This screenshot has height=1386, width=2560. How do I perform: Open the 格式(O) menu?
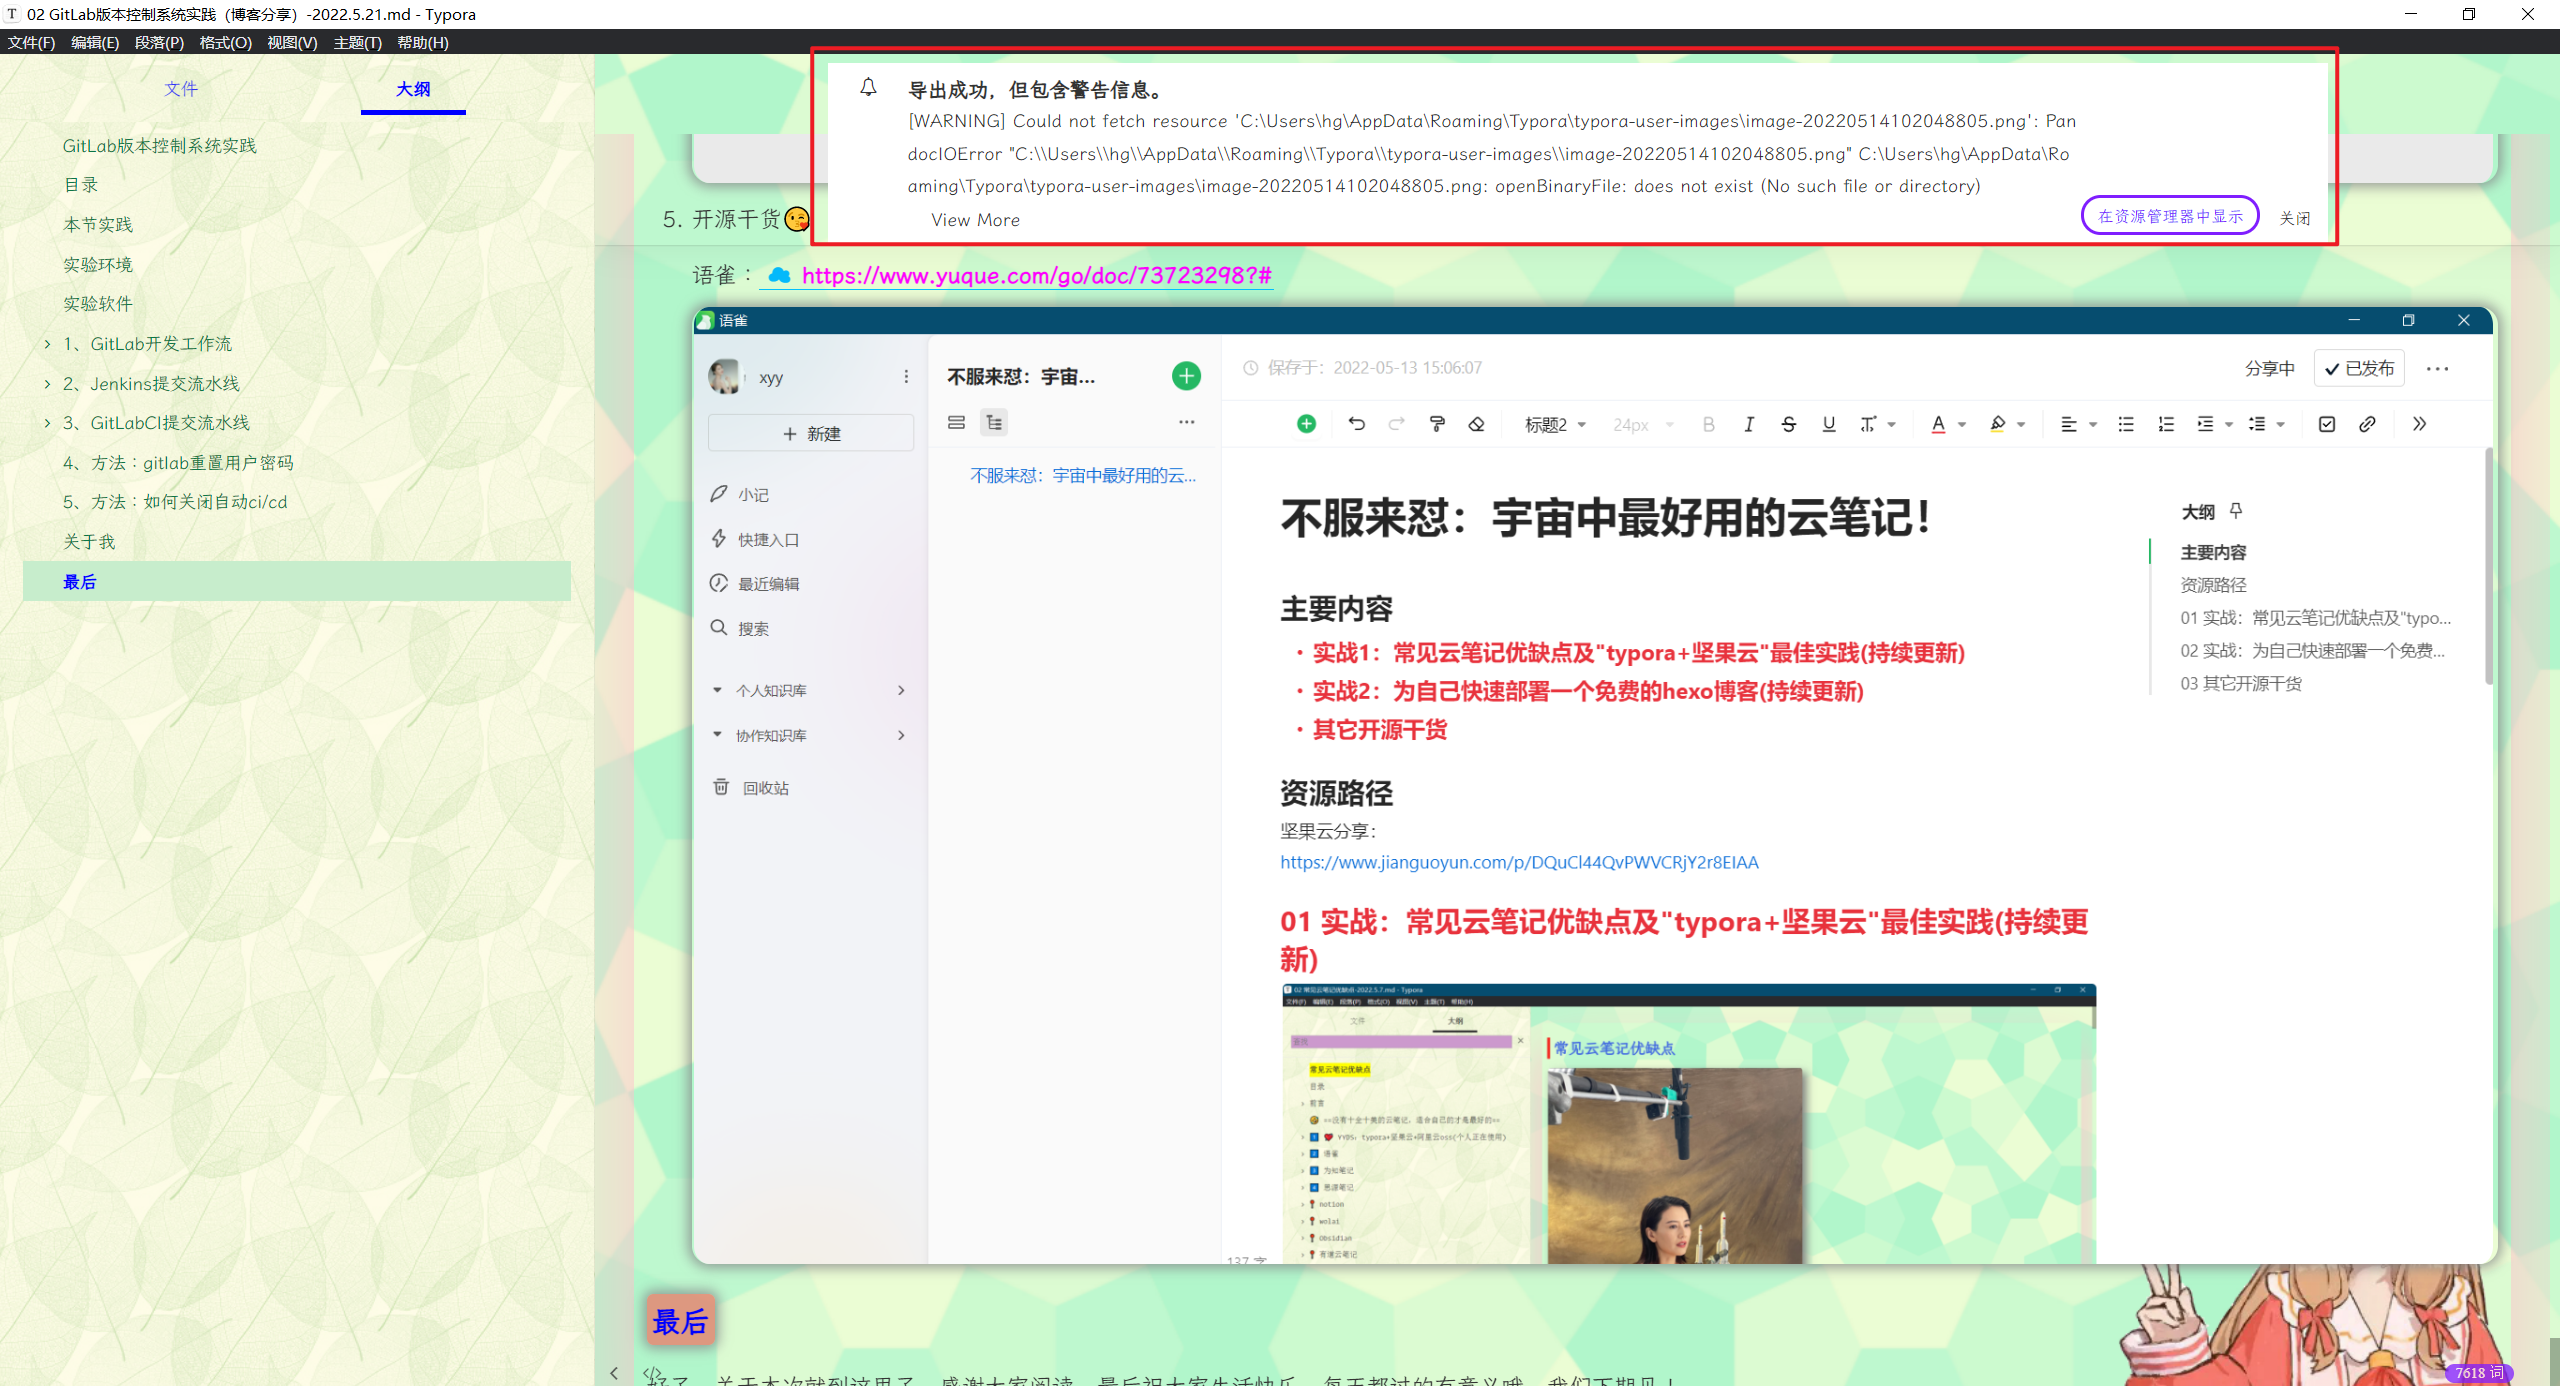tap(225, 42)
